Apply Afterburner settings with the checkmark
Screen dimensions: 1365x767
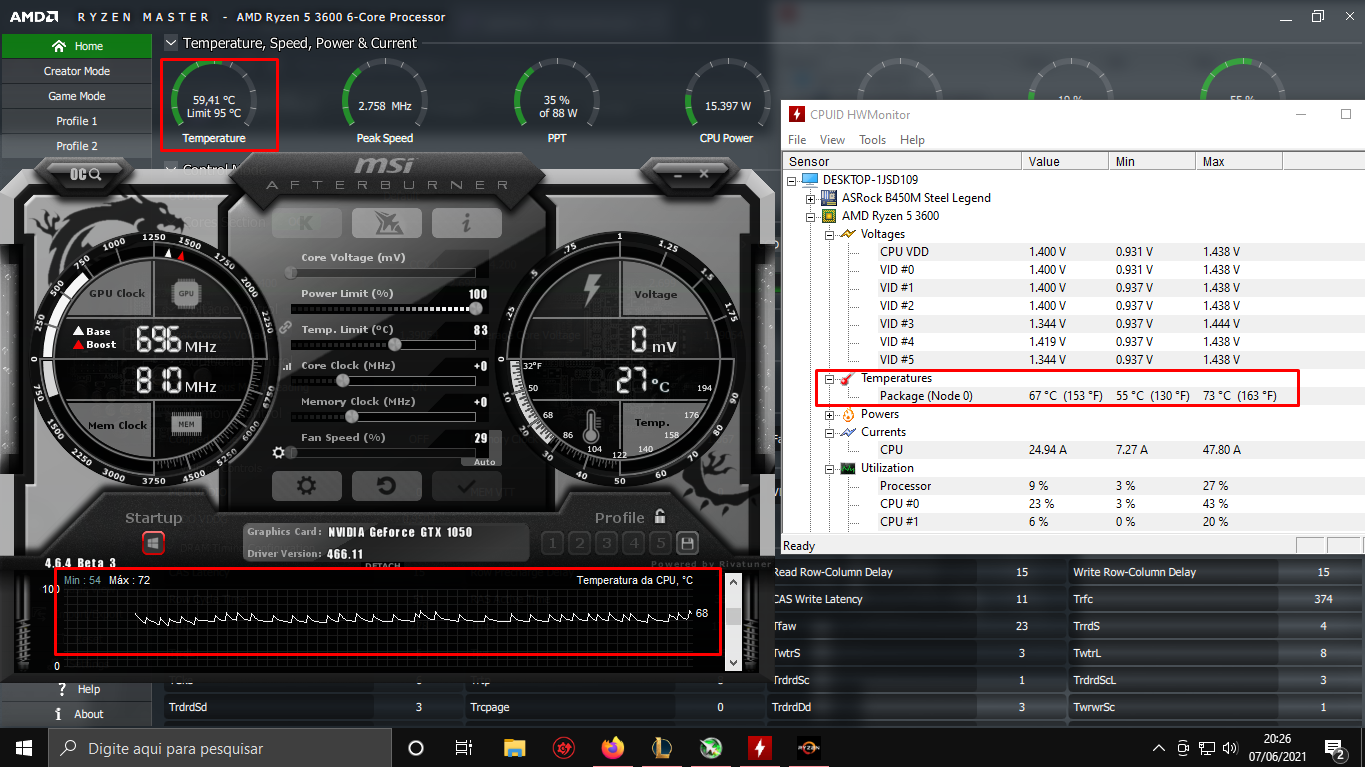[x=466, y=486]
